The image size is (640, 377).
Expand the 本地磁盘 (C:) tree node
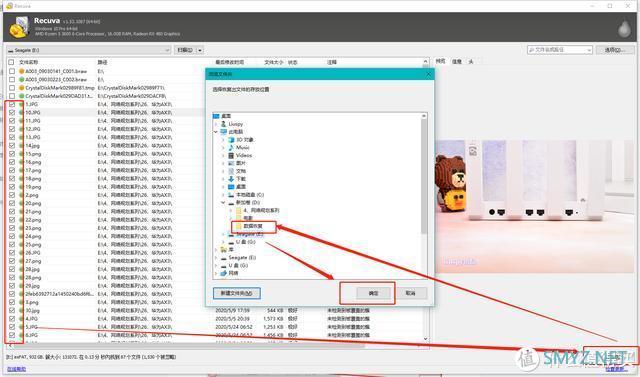click(x=223, y=195)
